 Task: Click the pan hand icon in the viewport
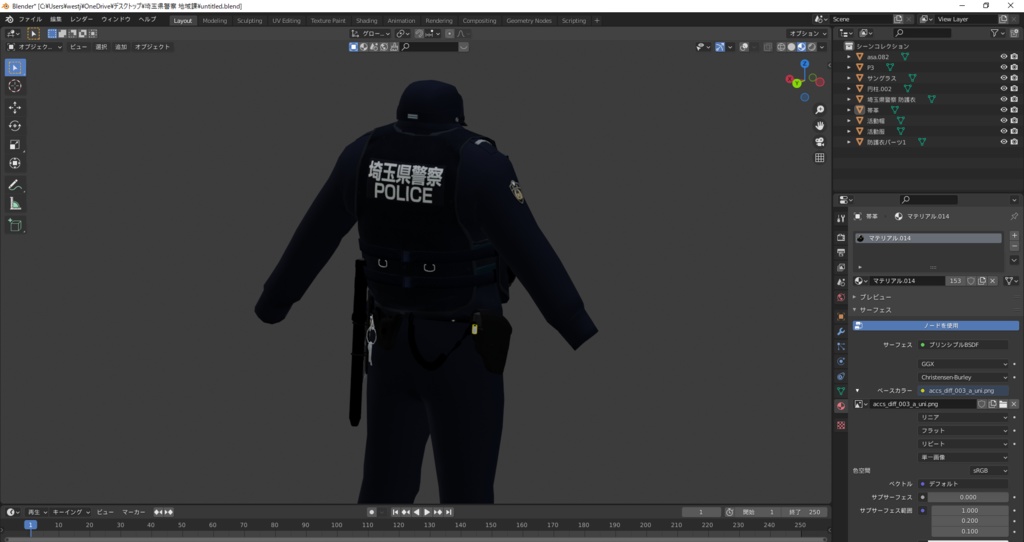820,126
